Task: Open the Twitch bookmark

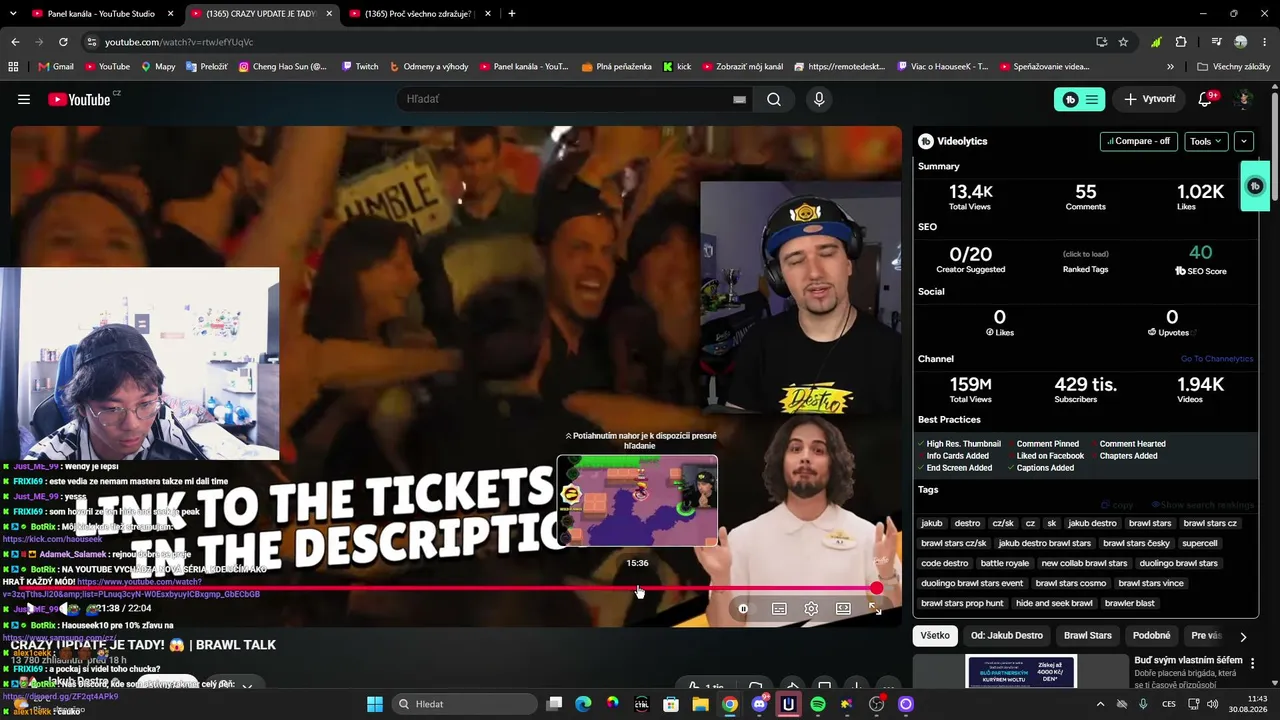Action: pos(359,67)
